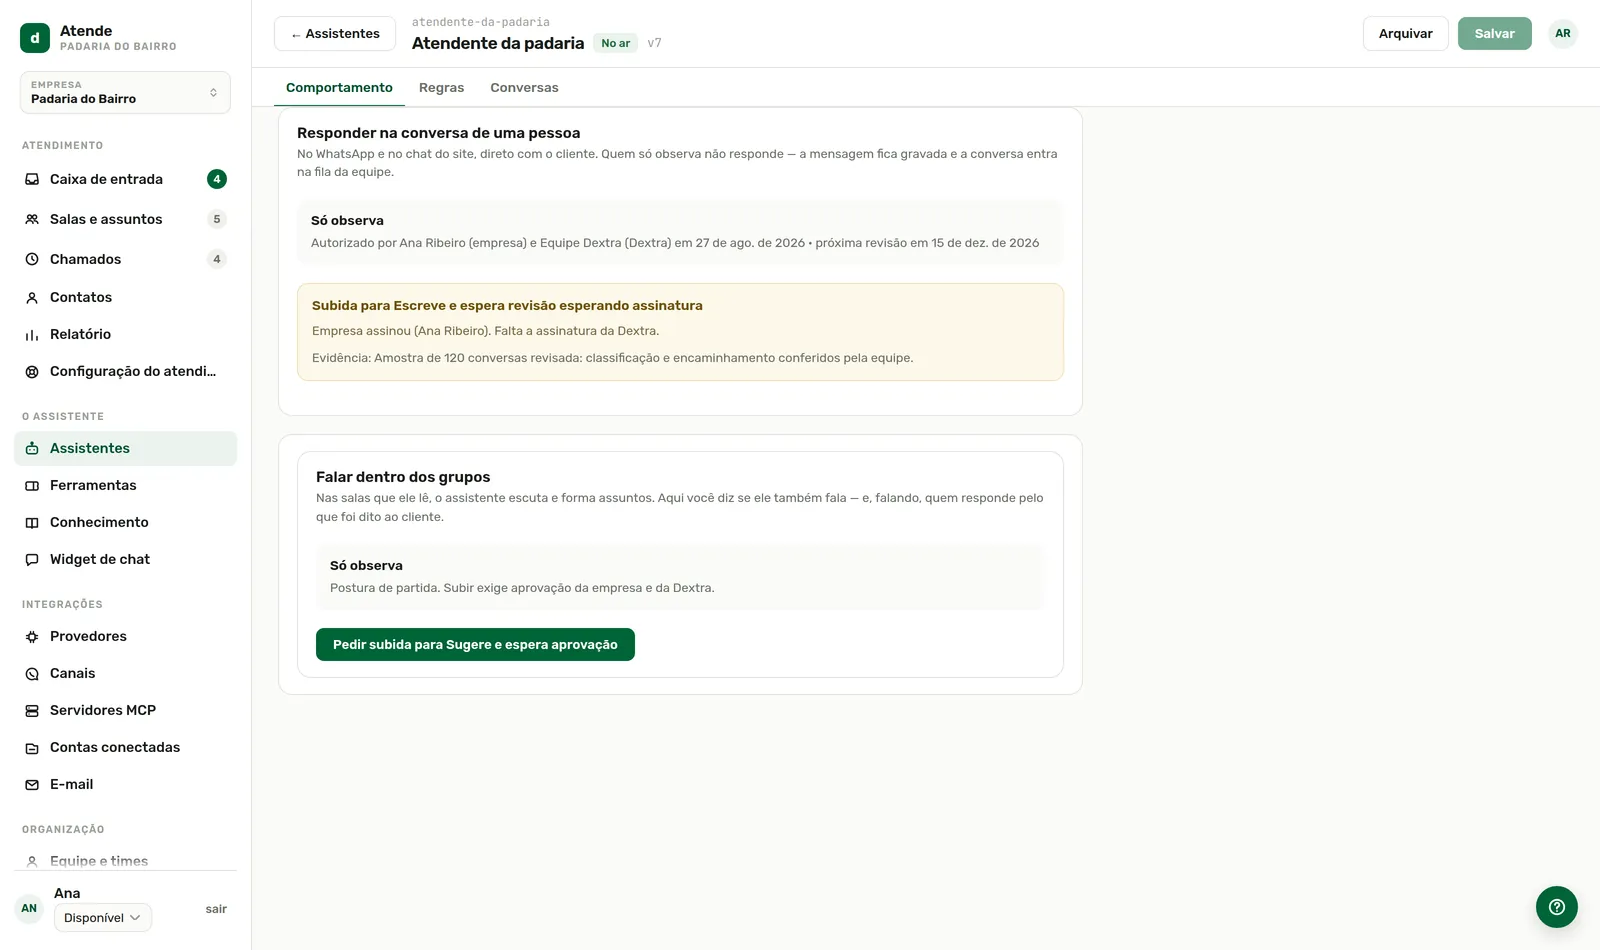Click the Salvar button
Viewport: 1600px width, 950px height.
(x=1495, y=33)
